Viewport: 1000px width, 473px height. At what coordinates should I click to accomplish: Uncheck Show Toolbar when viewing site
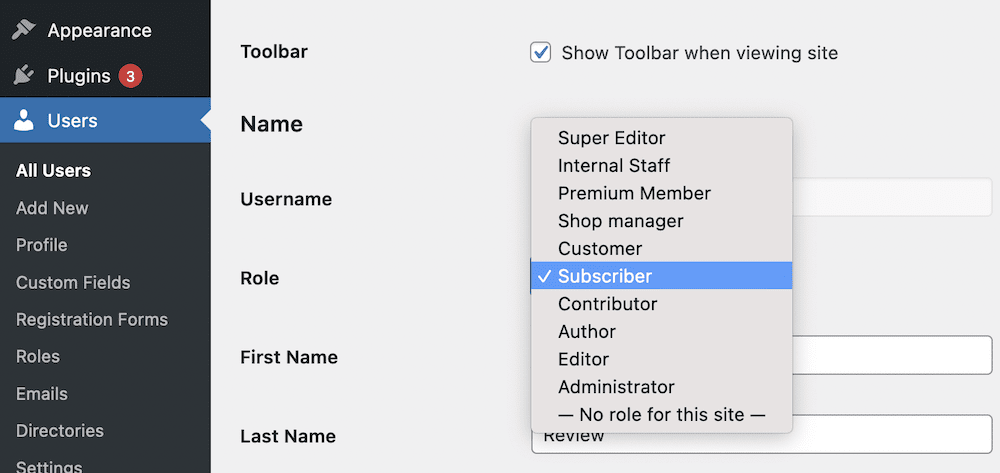[541, 52]
